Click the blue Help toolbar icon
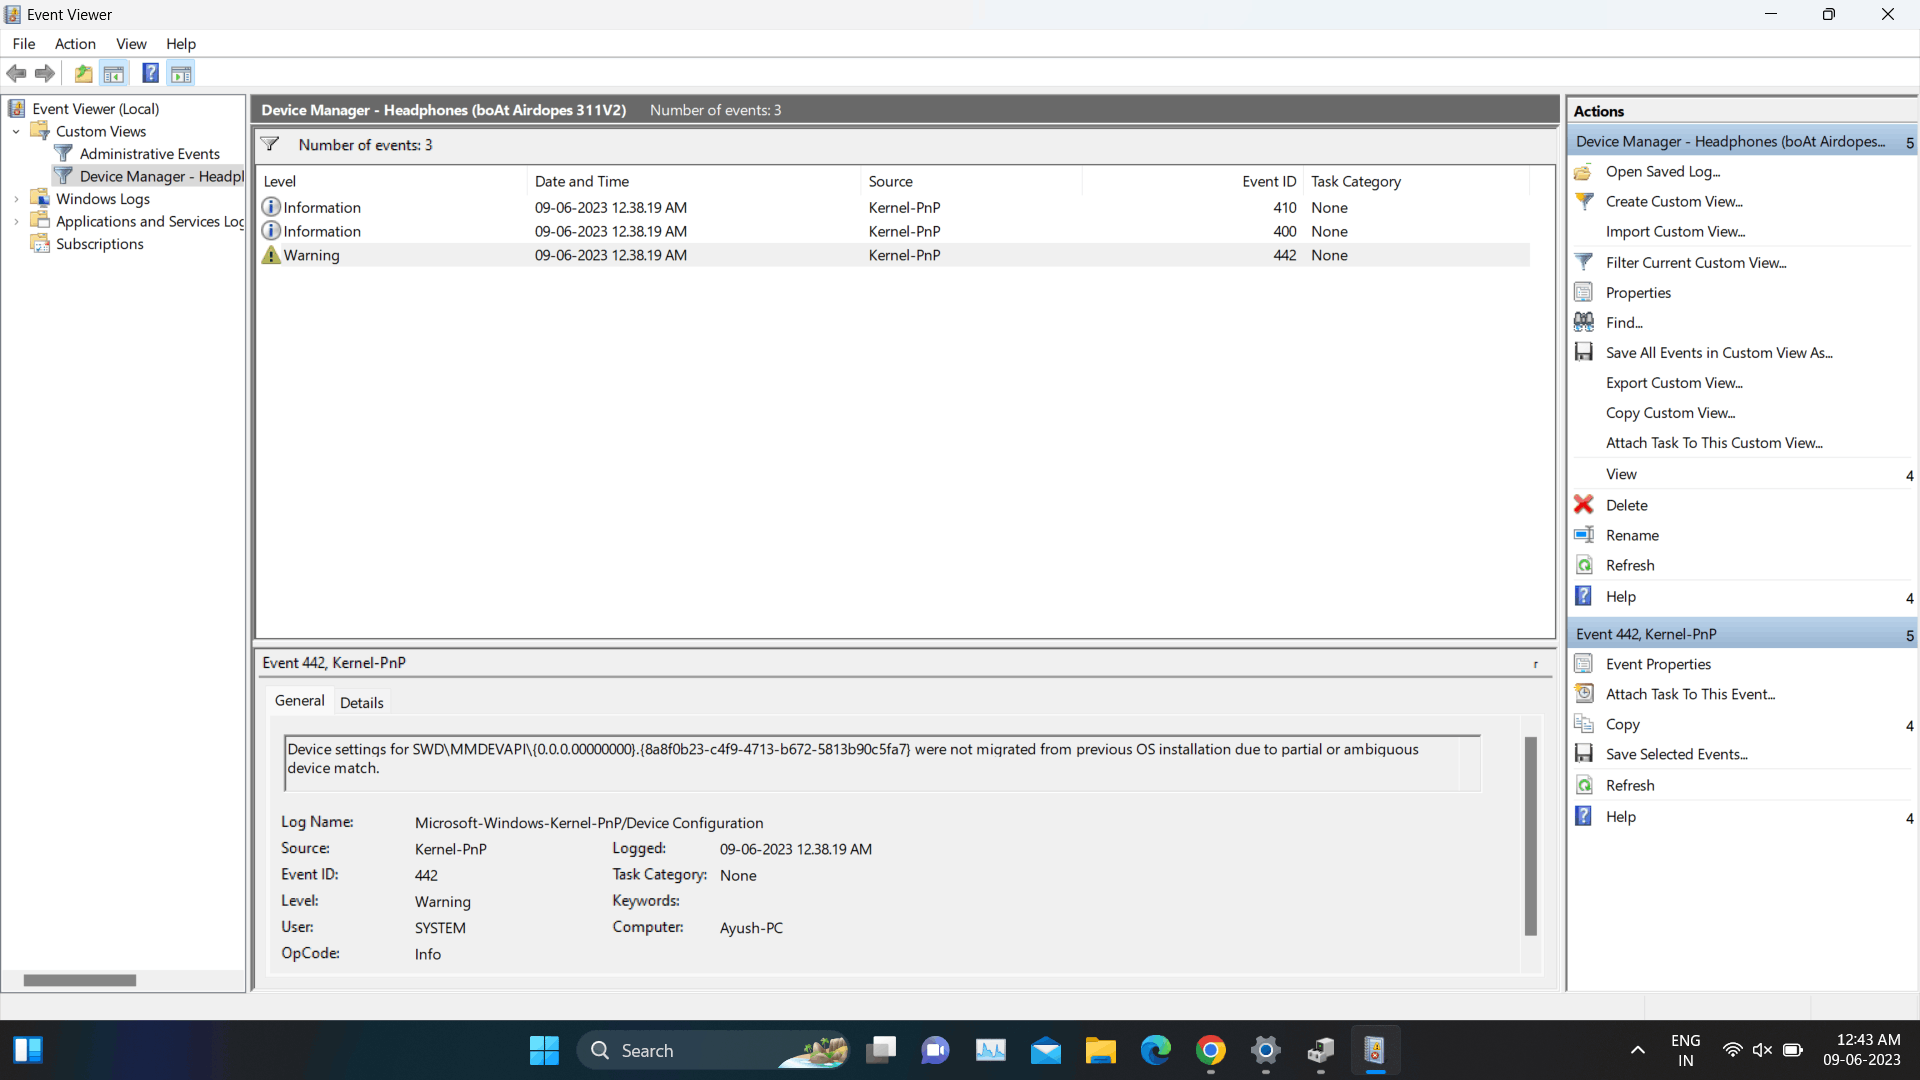 click(x=150, y=73)
